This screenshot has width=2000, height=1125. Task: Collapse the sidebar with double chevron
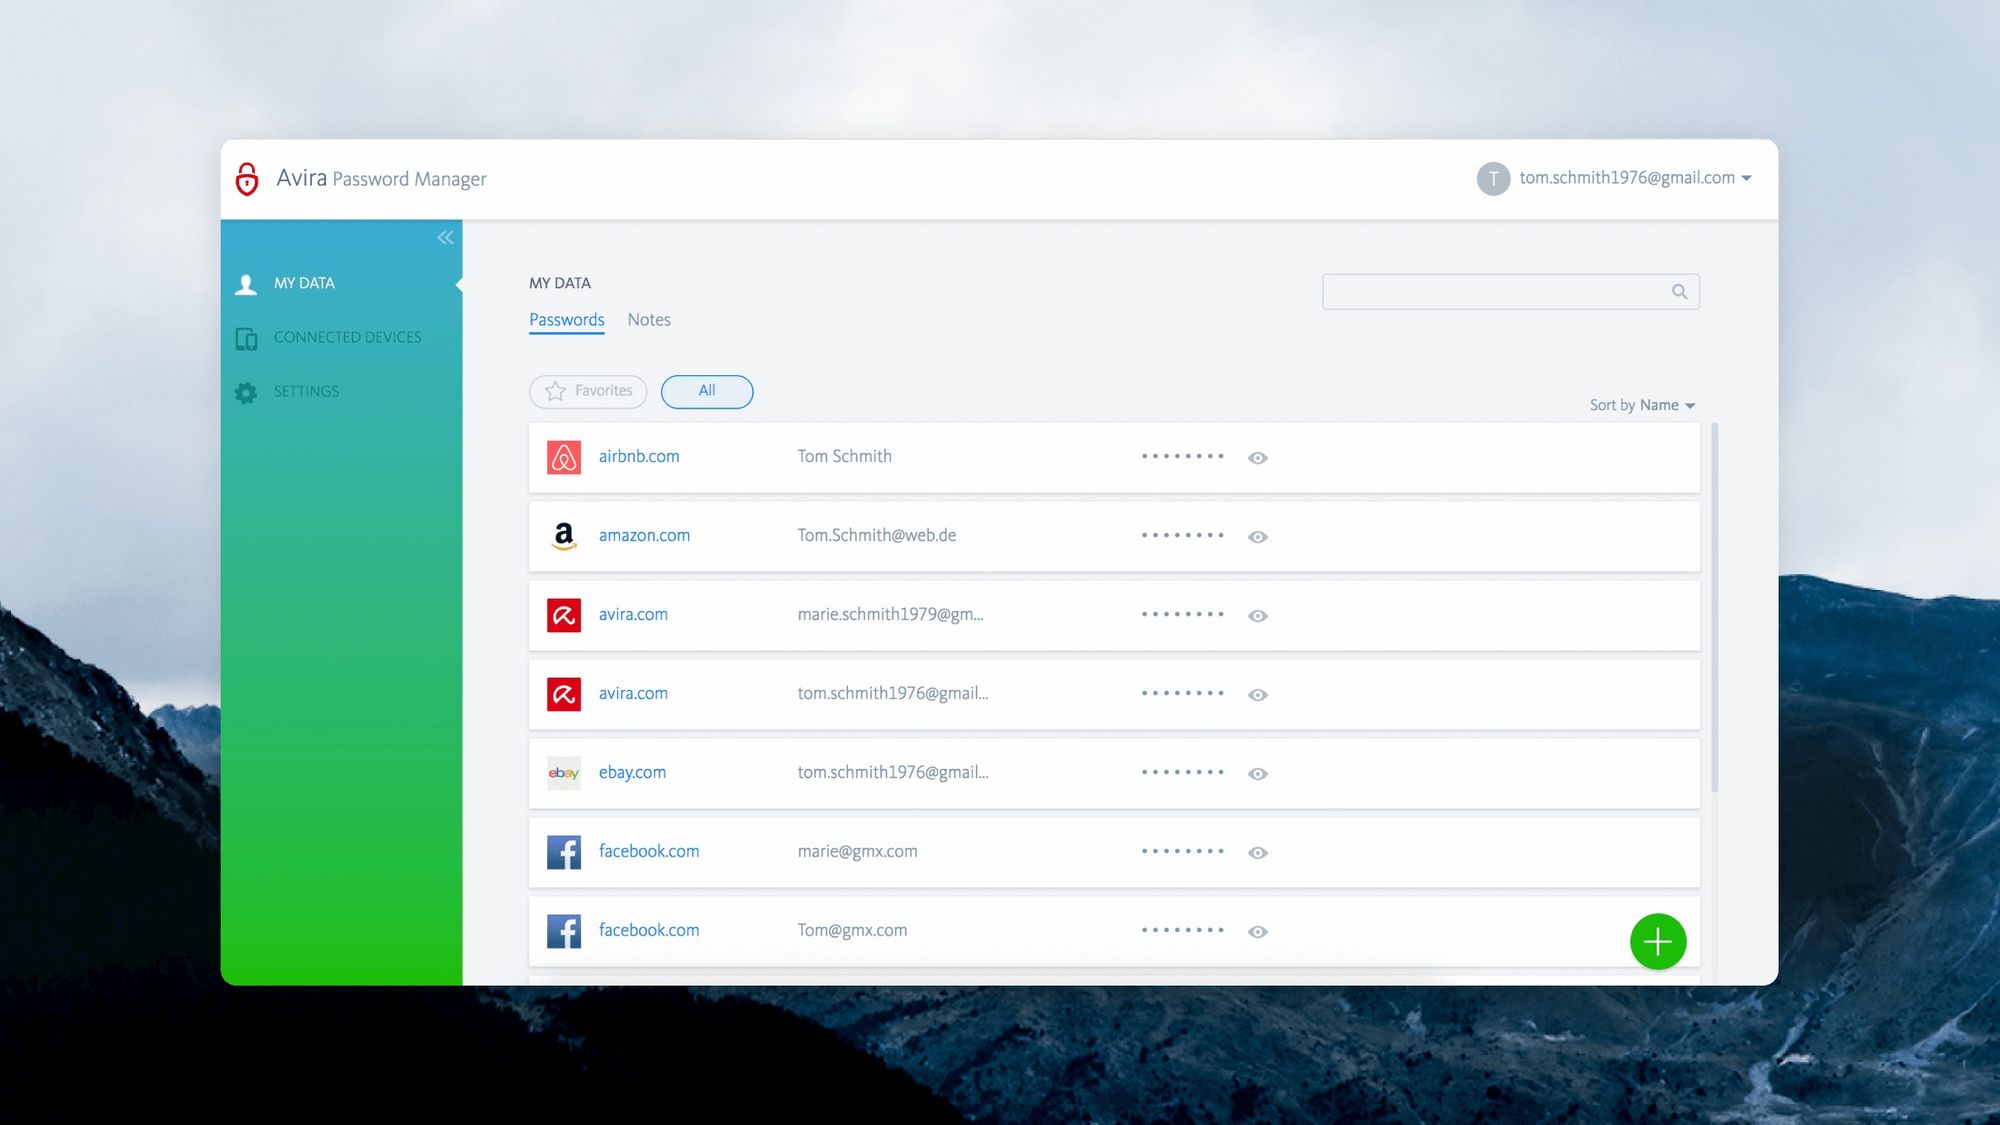pos(445,237)
